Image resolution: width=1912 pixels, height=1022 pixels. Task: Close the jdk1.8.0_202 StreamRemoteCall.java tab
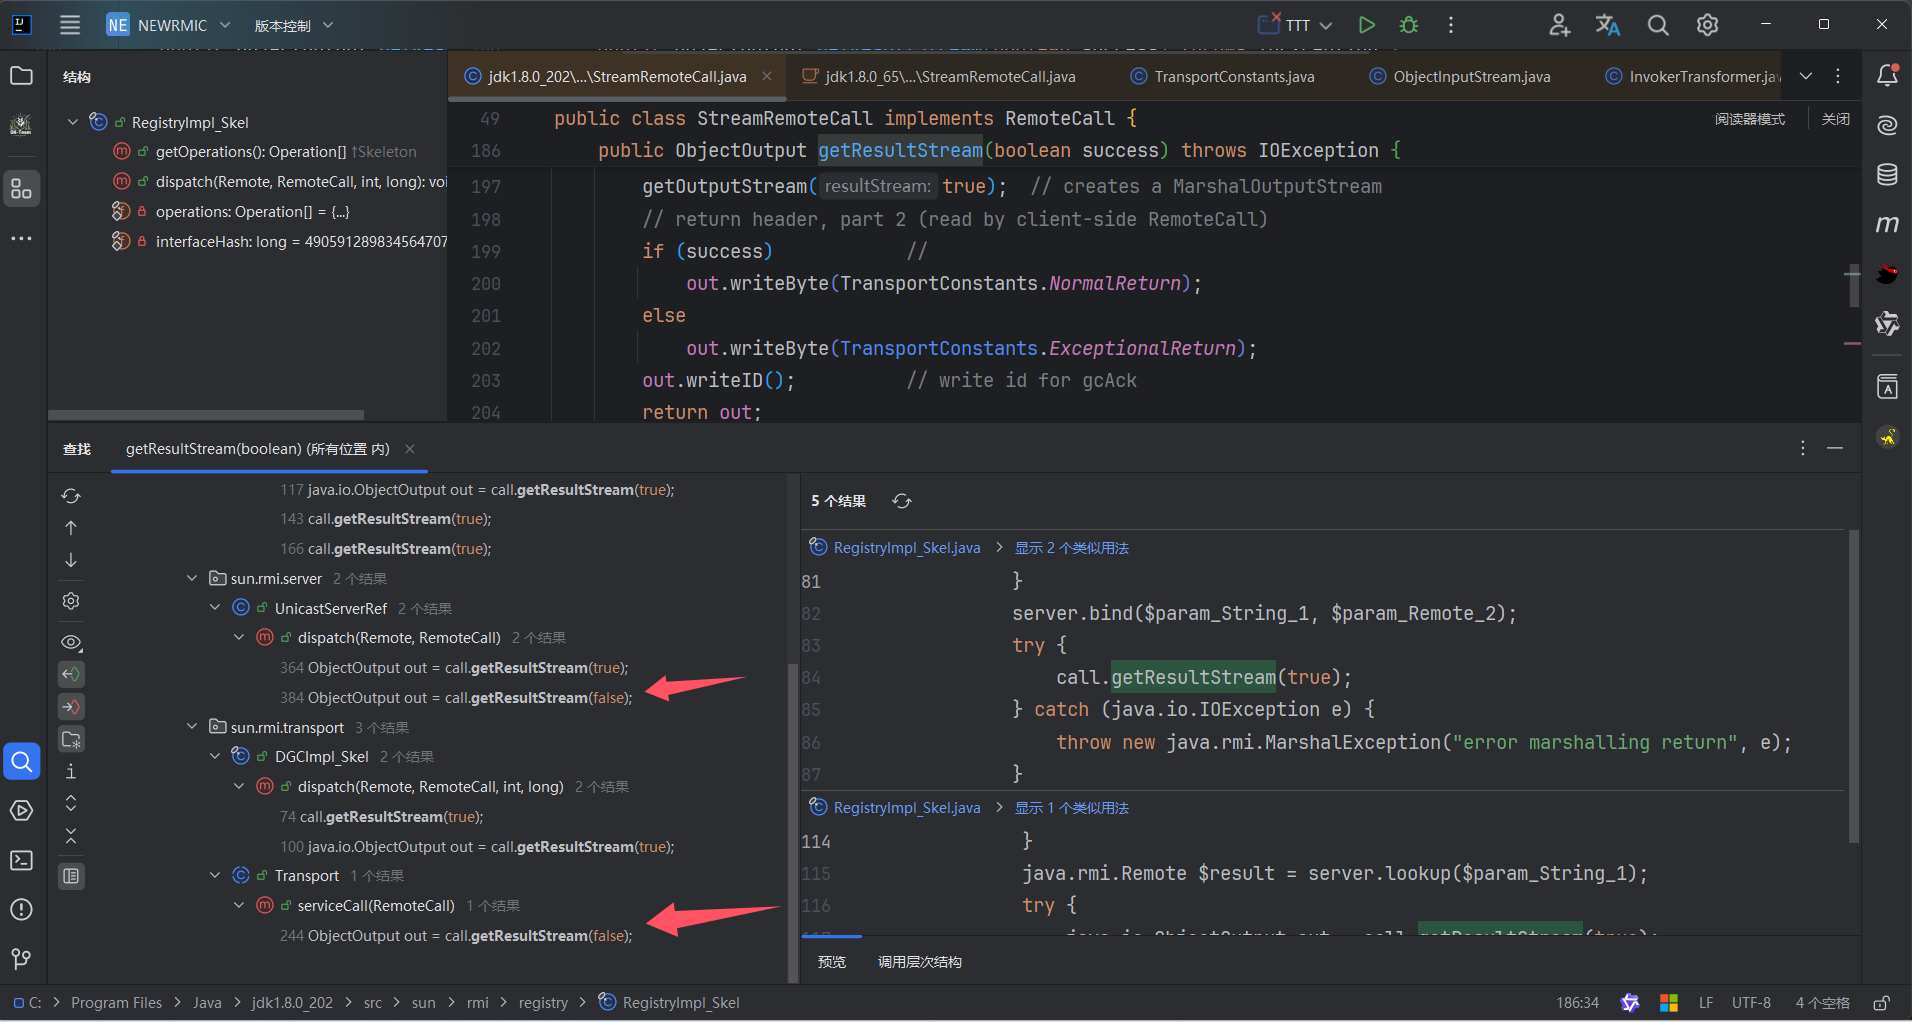[x=767, y=76]
